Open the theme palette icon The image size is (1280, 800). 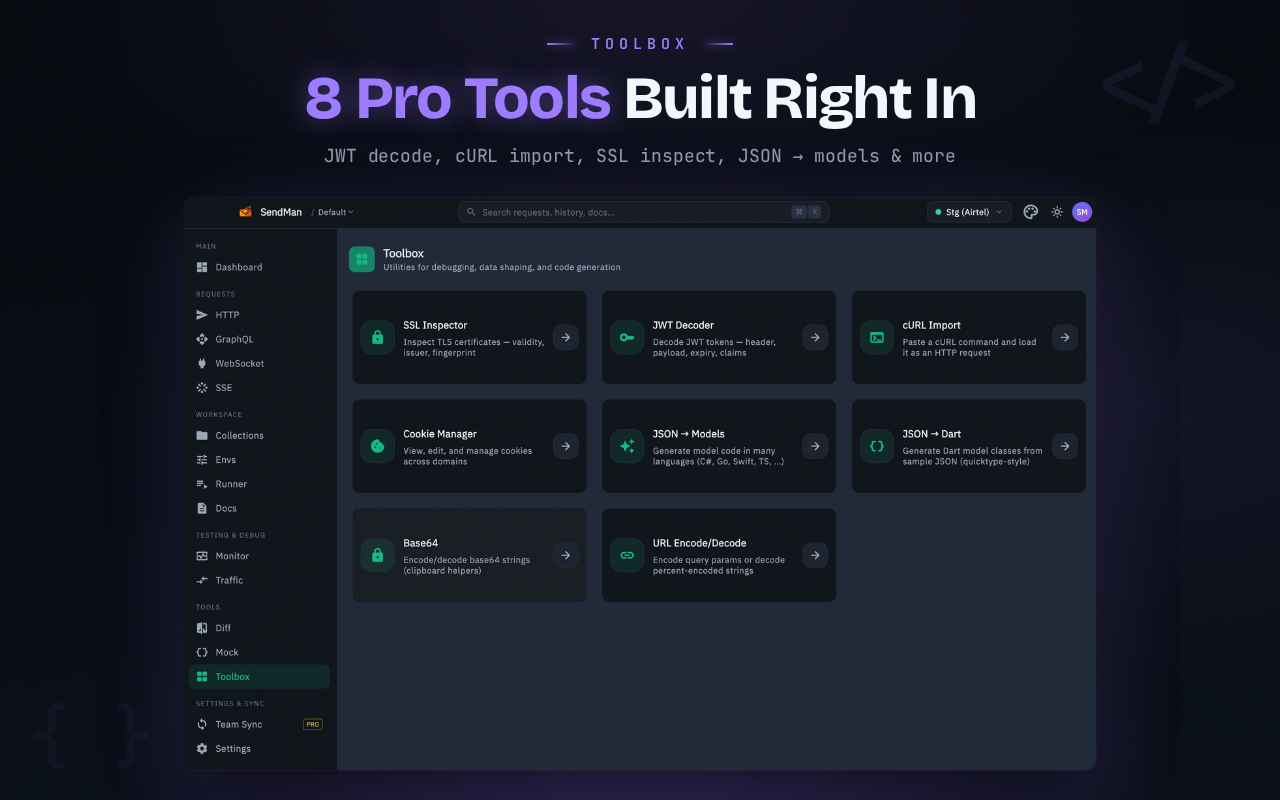(1031, 212)
